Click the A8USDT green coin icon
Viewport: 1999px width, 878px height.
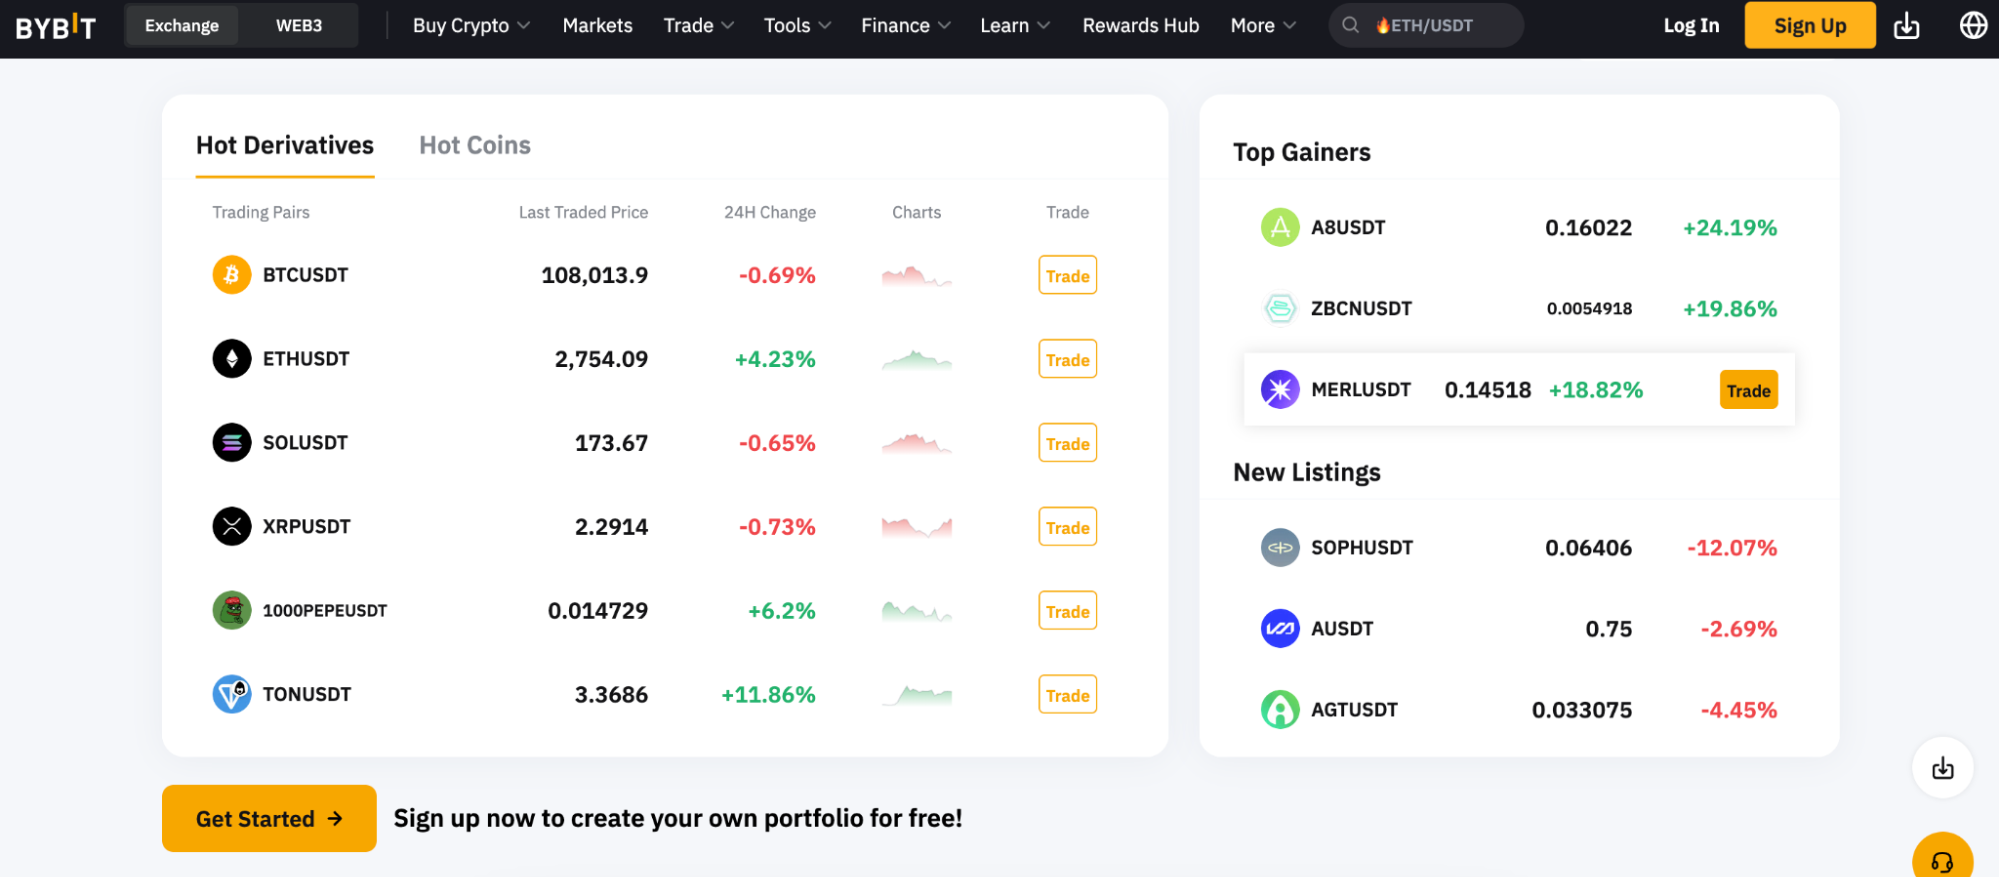click(x=1280, y=228)
